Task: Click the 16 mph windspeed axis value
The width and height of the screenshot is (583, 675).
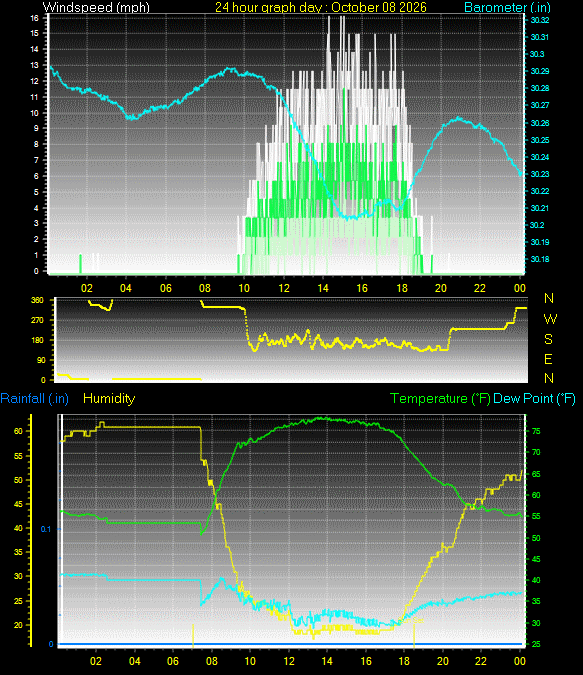Action: [34, 18]
